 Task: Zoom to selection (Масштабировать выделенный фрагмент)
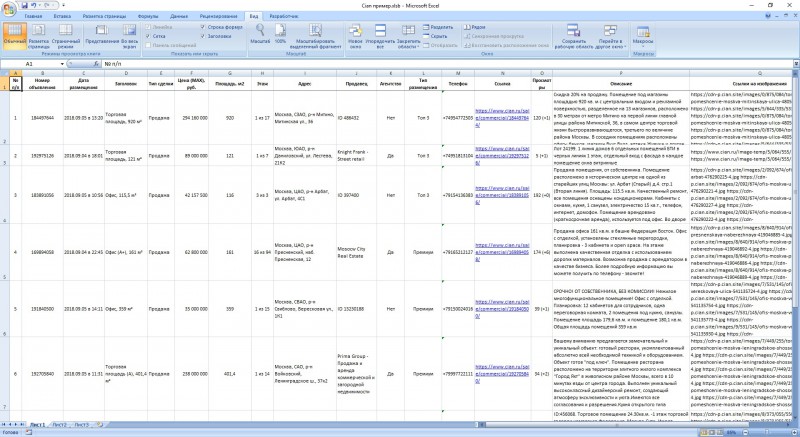tap(315, 36)
